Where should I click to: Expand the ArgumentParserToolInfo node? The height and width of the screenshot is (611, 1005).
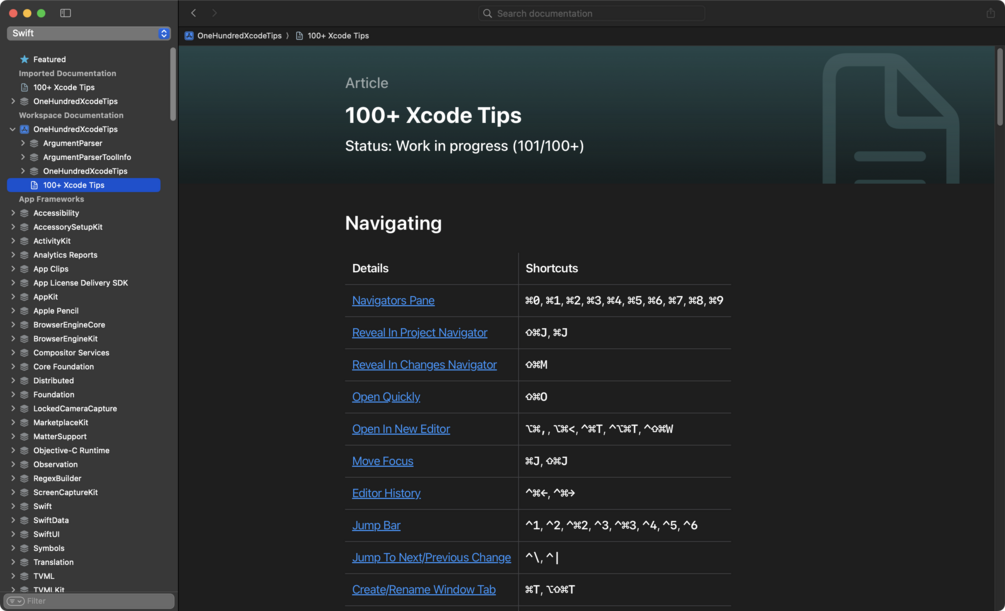[23, 157]
